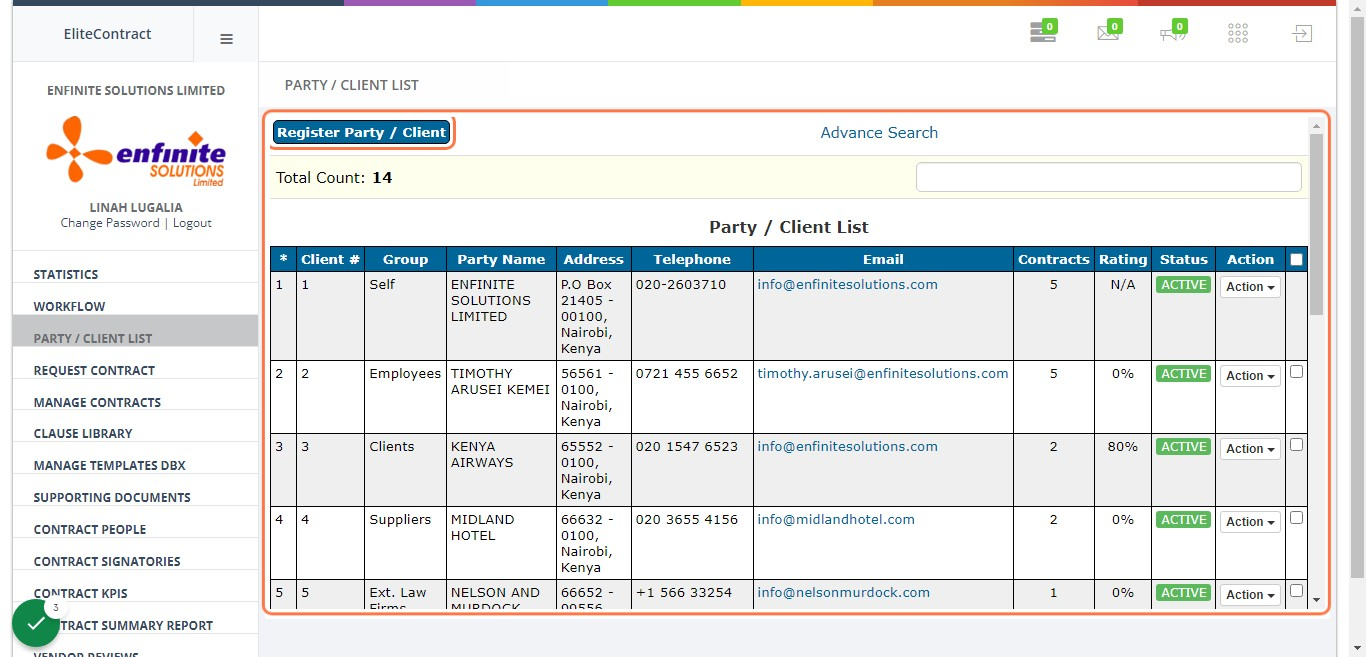
Task: Open the envelope messages icon
Action: click(x=1109, y=32)
